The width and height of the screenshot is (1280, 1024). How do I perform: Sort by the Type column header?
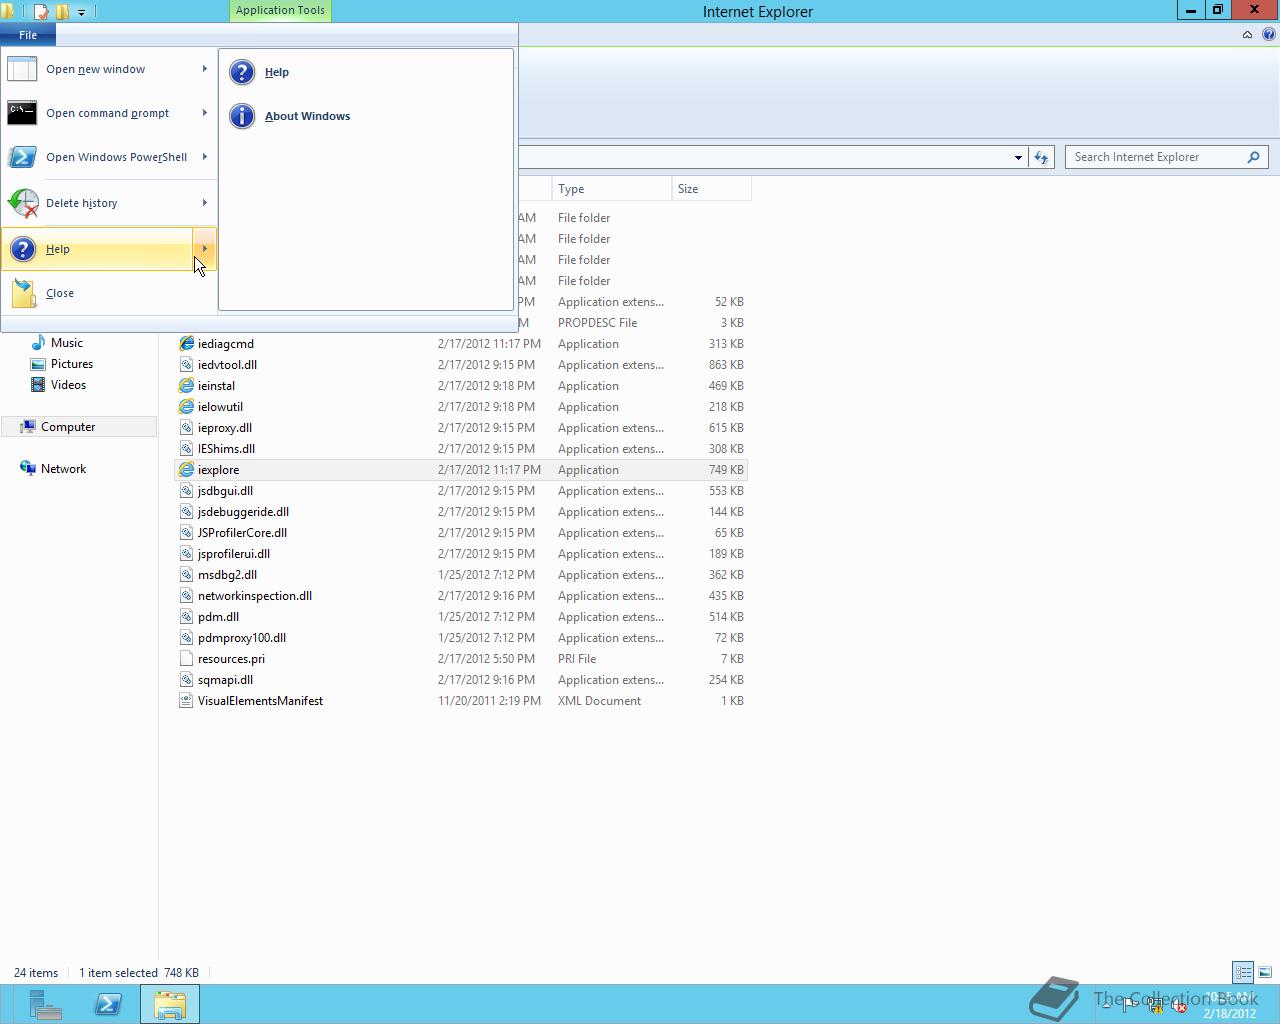611,189
